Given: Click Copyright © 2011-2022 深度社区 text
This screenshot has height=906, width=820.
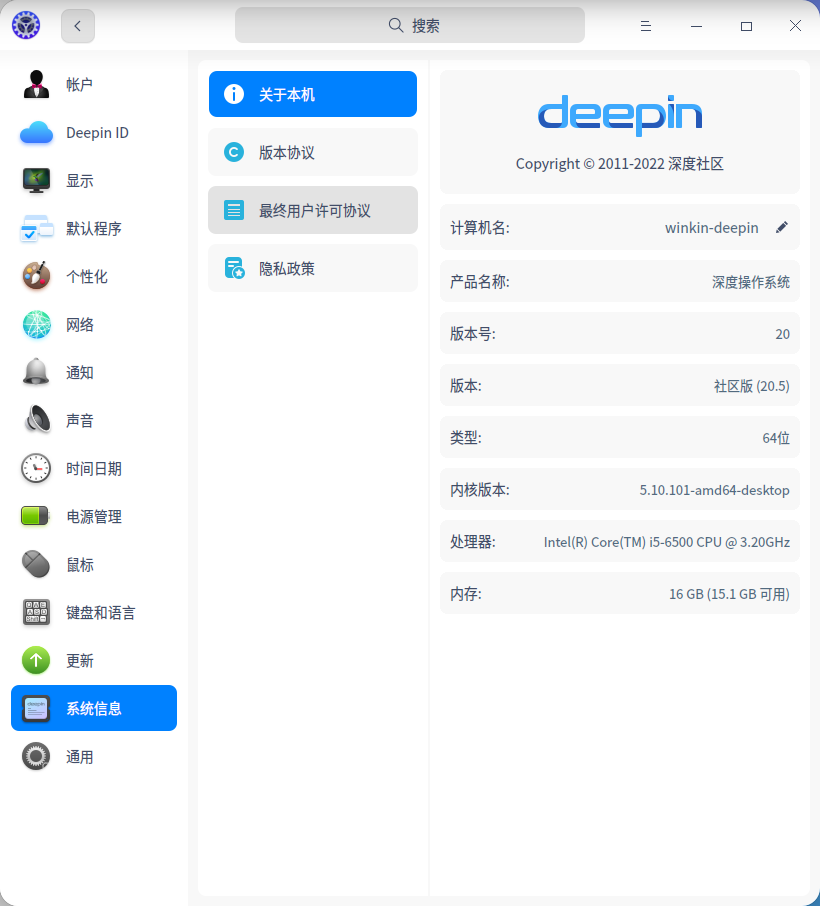Looking at the screenshot, I should pos(619,164).
